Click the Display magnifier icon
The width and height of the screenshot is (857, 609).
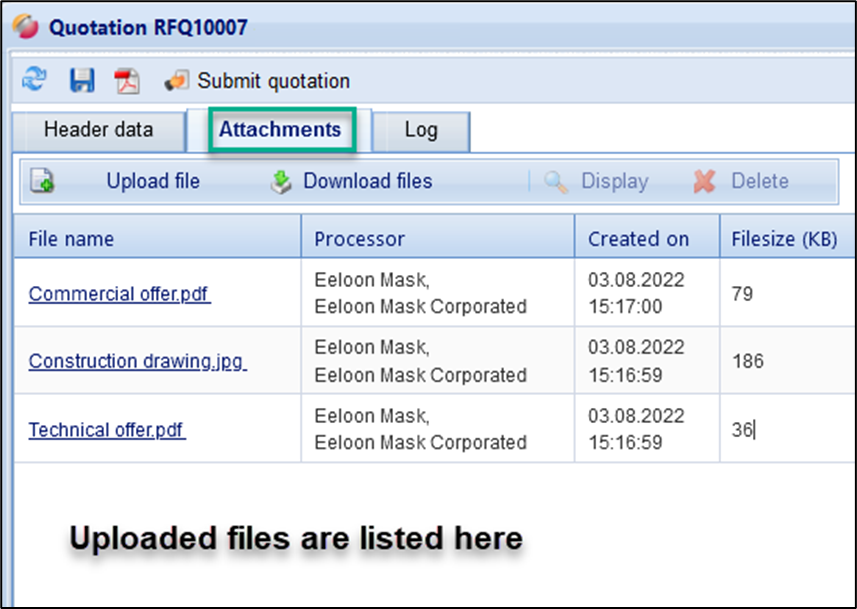[x=555, y=182]
